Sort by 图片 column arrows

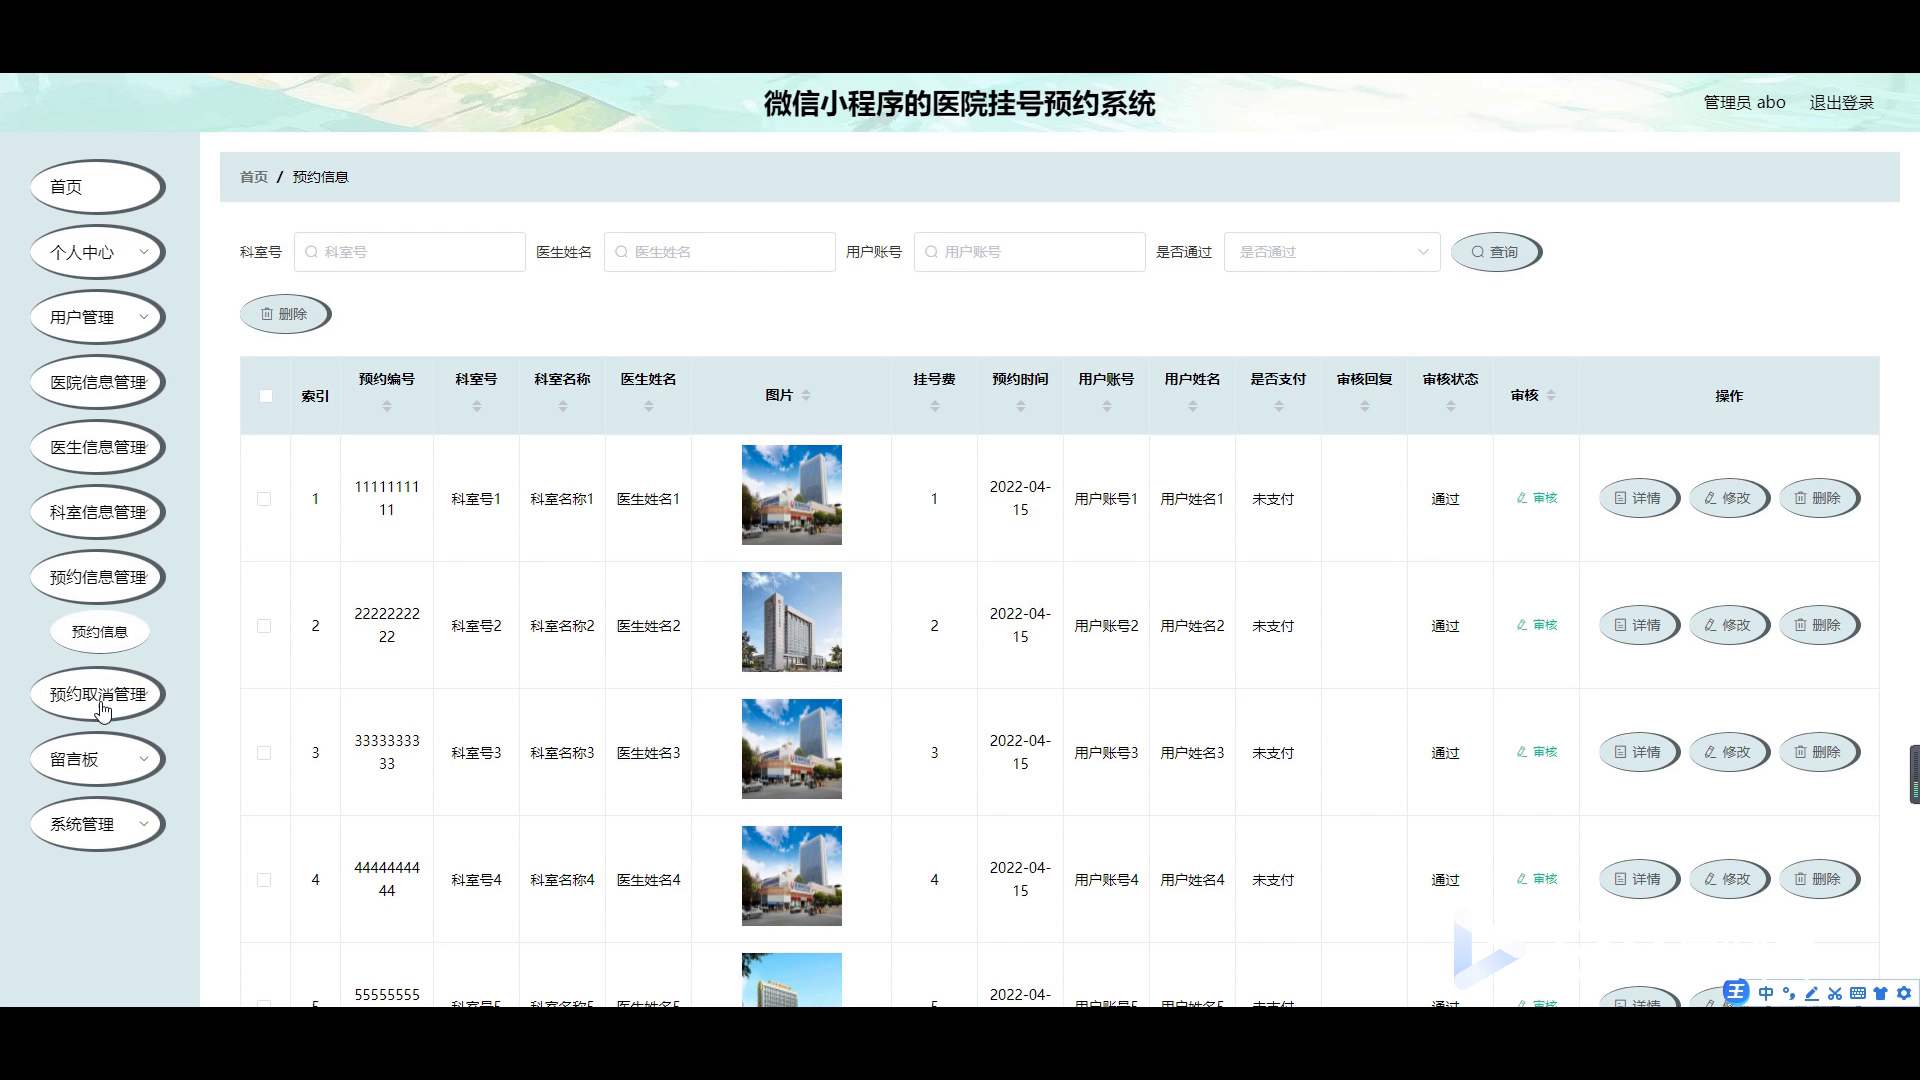[806, 395]
